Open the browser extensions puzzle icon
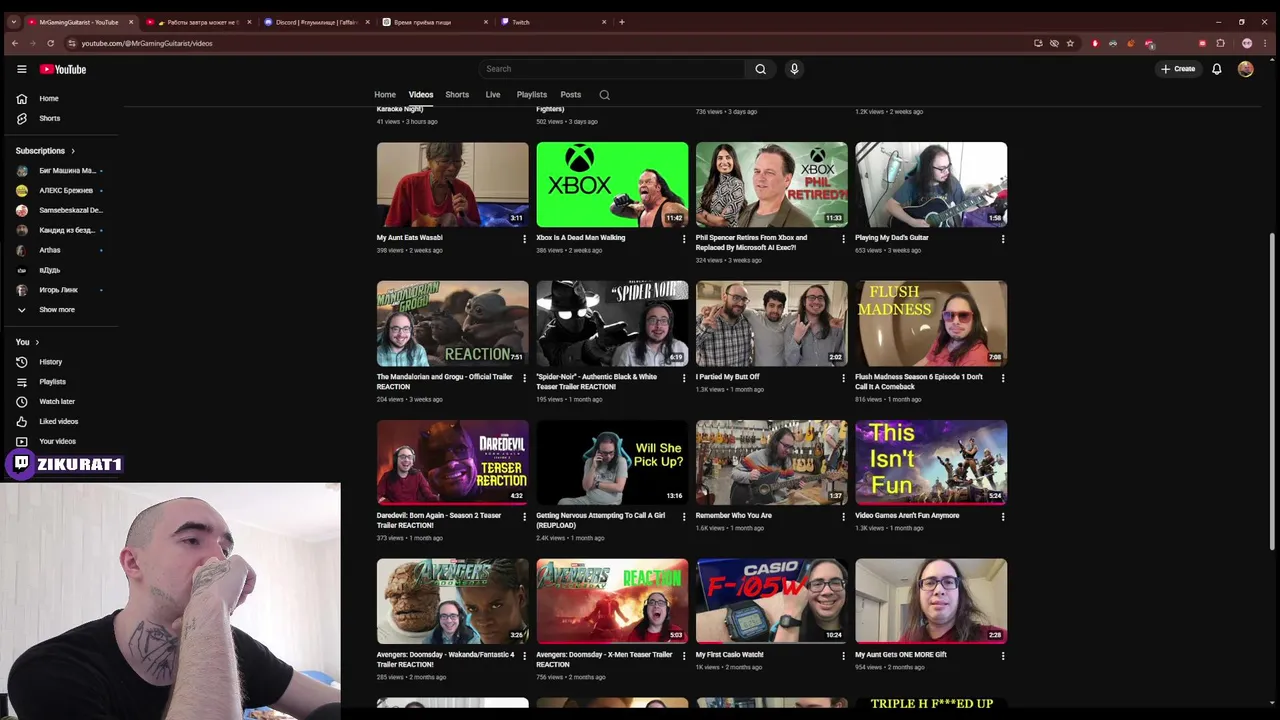Image resolution: width=1280 pixels, height=720 pixels. 1220,43
